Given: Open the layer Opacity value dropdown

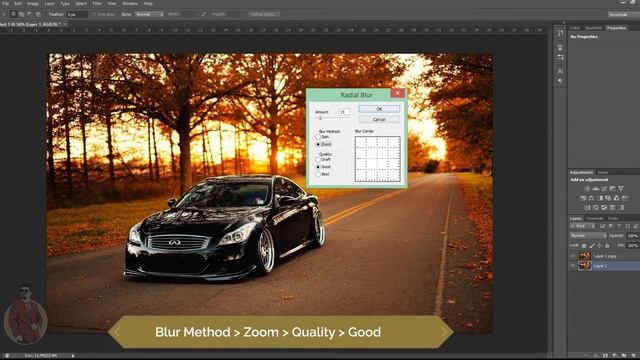Looking at the screenshot, I should point(633,236).
